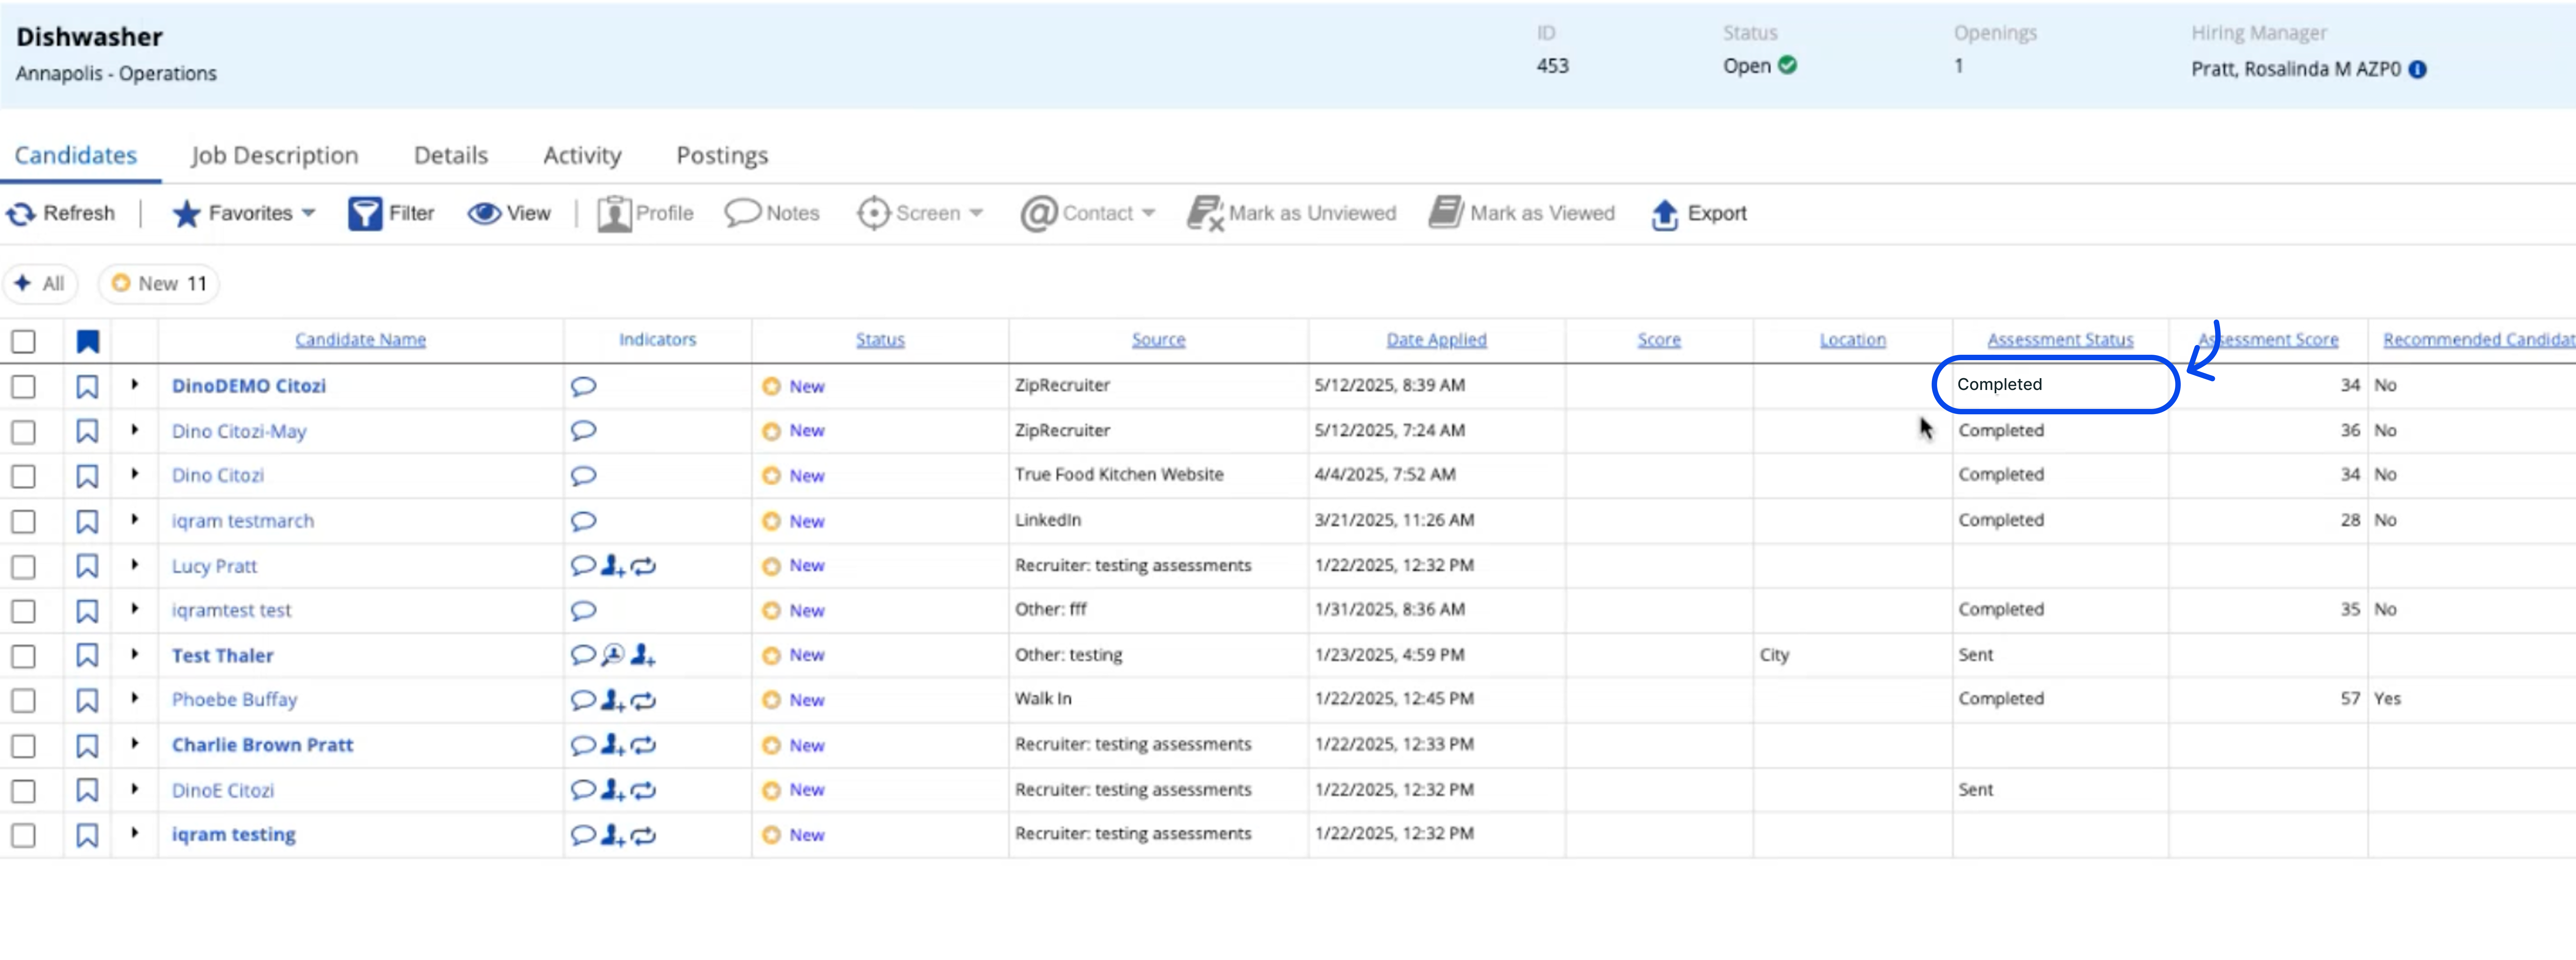Expand the Test Thaler row
Screen dimensions: 2576x960
pyautogui.click(x=135, y=654)
